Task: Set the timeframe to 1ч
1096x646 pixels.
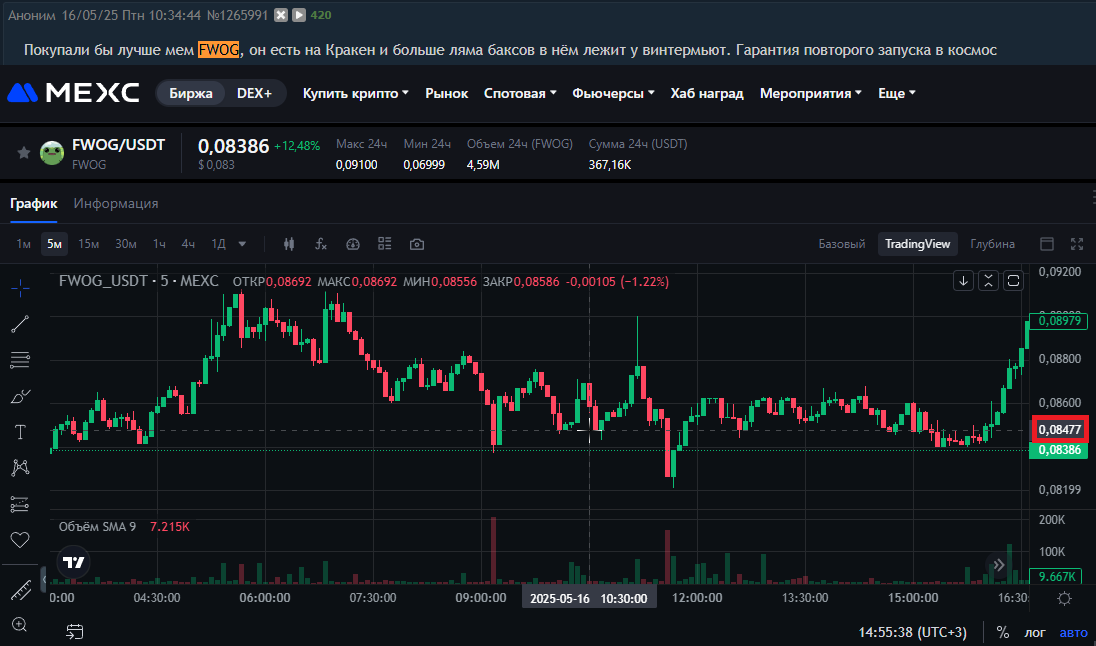Action: click(159, 244)
